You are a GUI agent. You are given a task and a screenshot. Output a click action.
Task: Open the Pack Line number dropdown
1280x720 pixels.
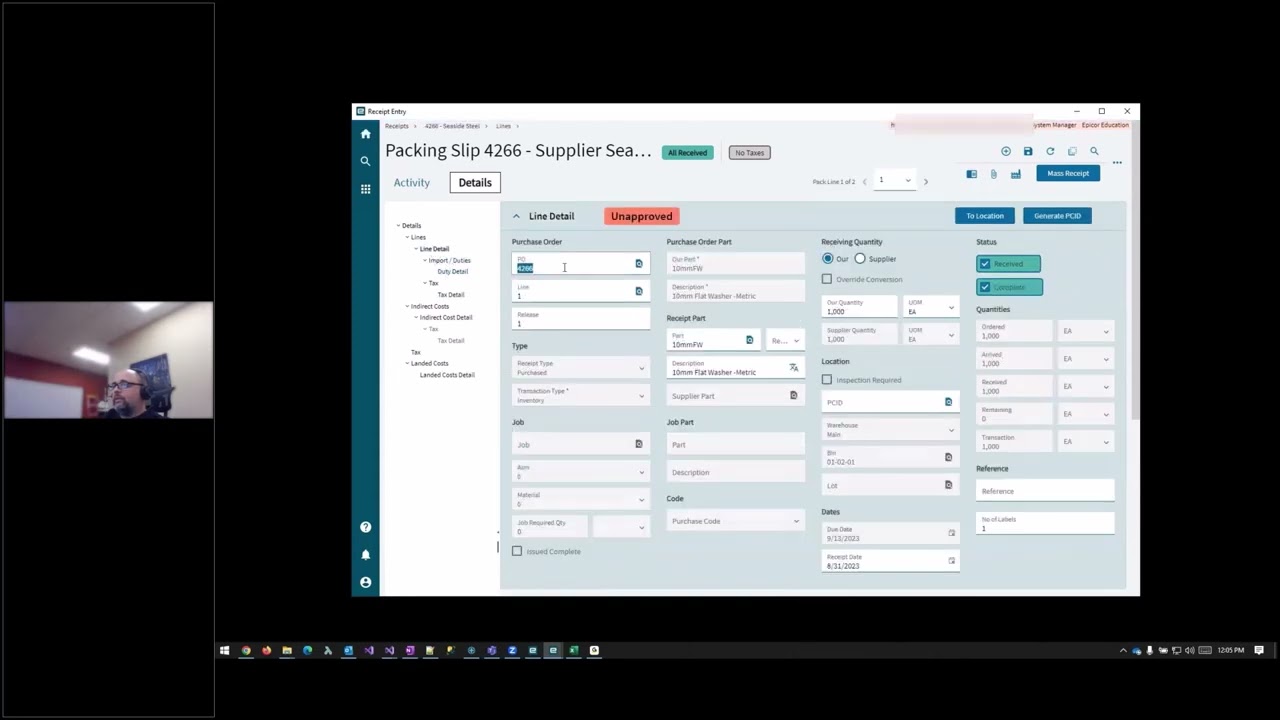[x=895, y=181]
